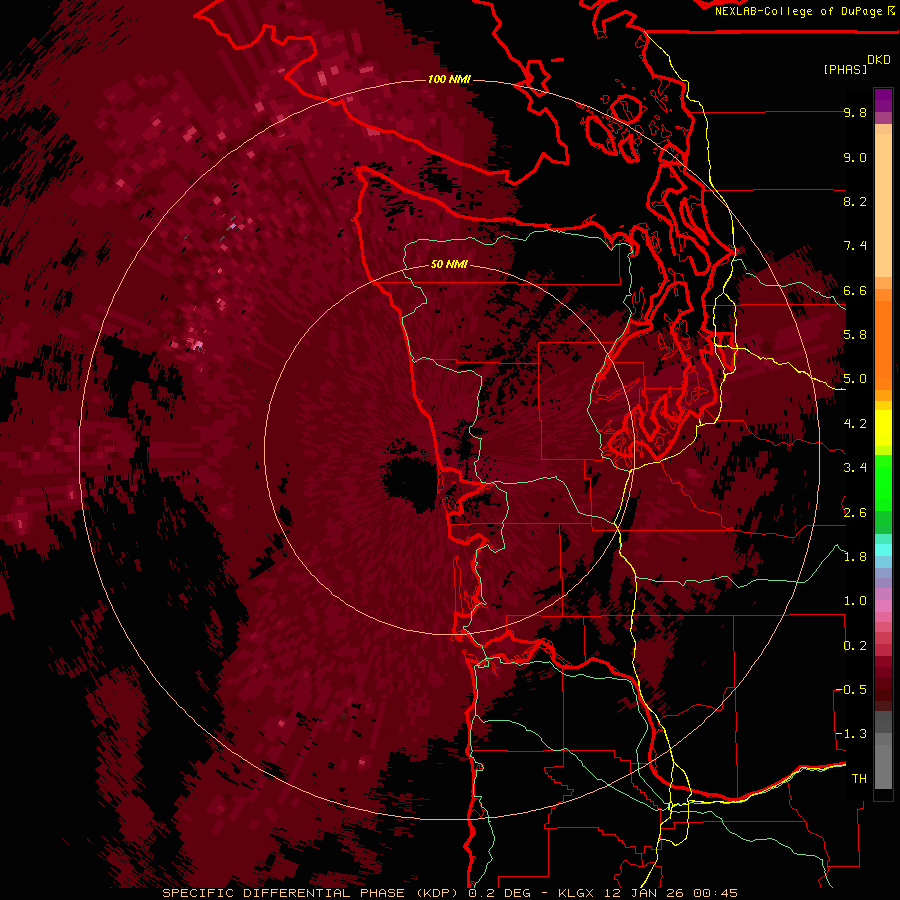Click the -1.3 value on the scale

[851, 734]
